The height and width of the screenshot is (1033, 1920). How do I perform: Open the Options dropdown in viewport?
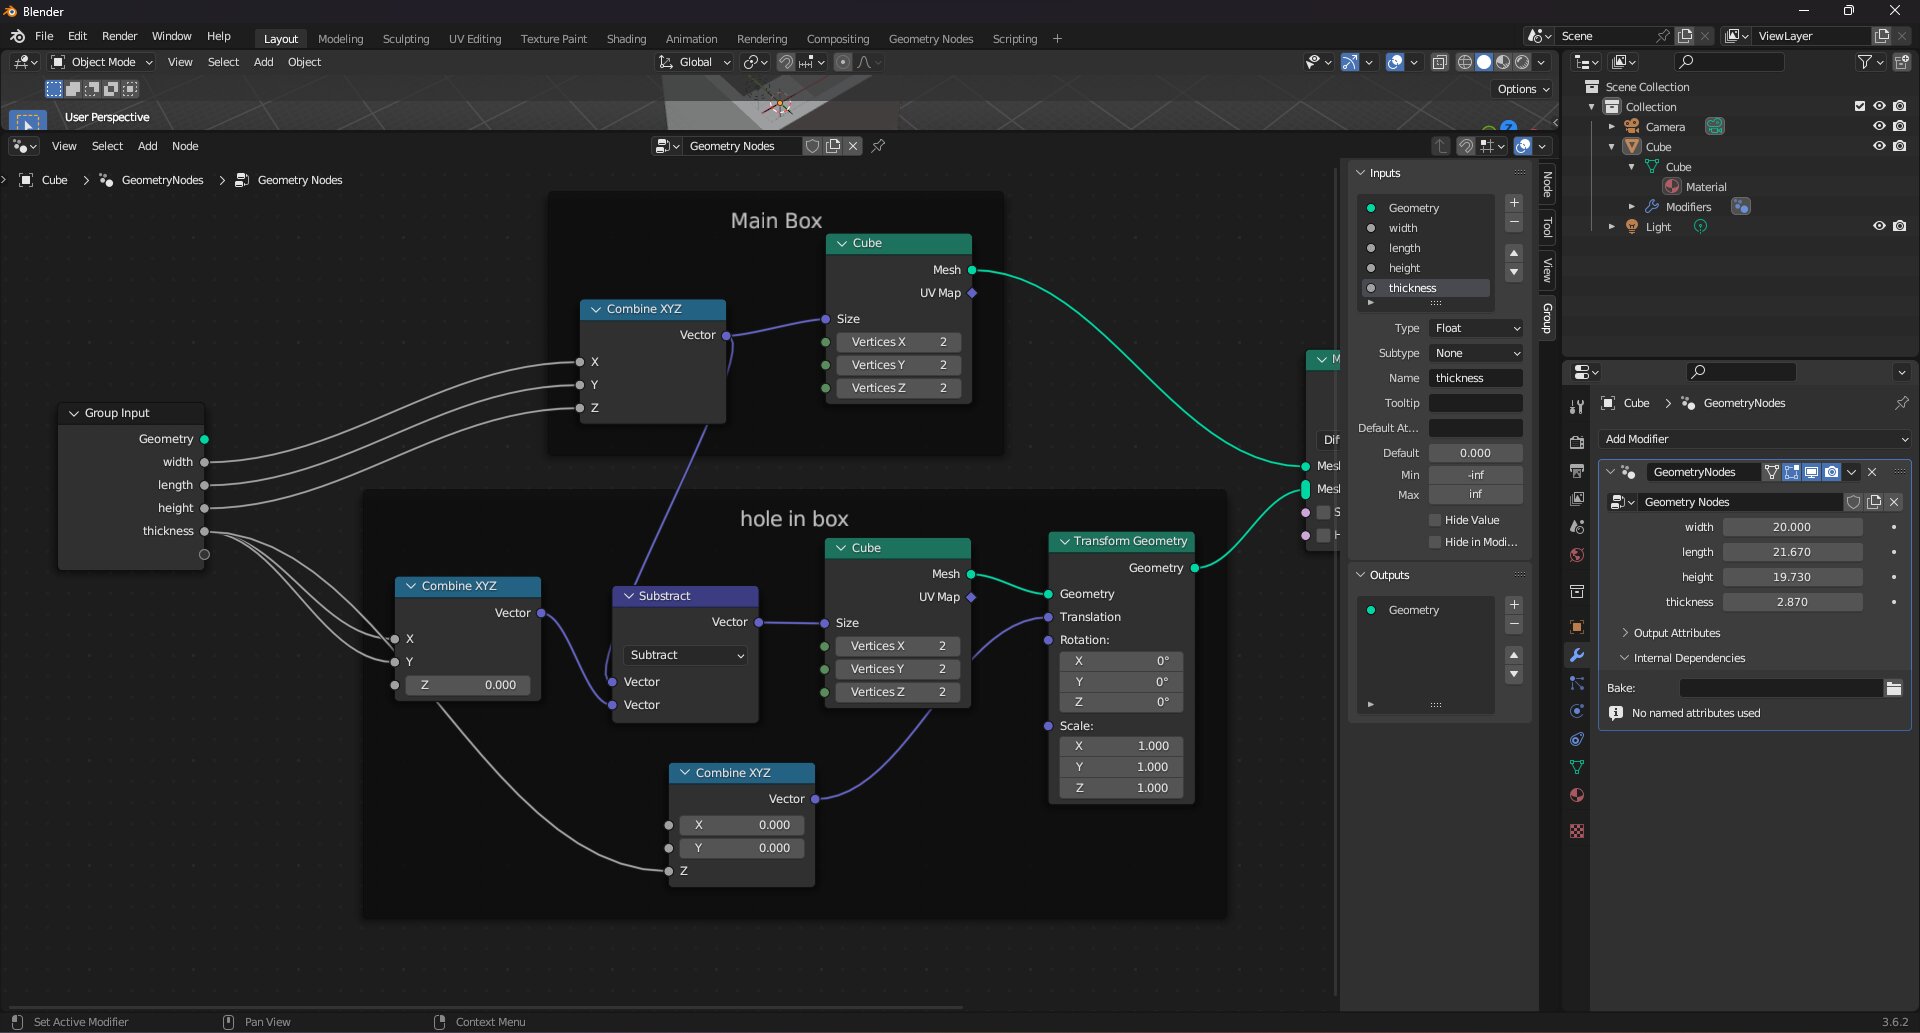point(1524,89)
